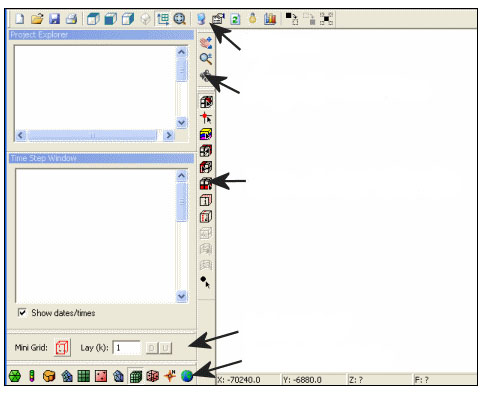The image size is (491, 396).
Task: Select the TIN module green icon
Action: coord(14,376)
